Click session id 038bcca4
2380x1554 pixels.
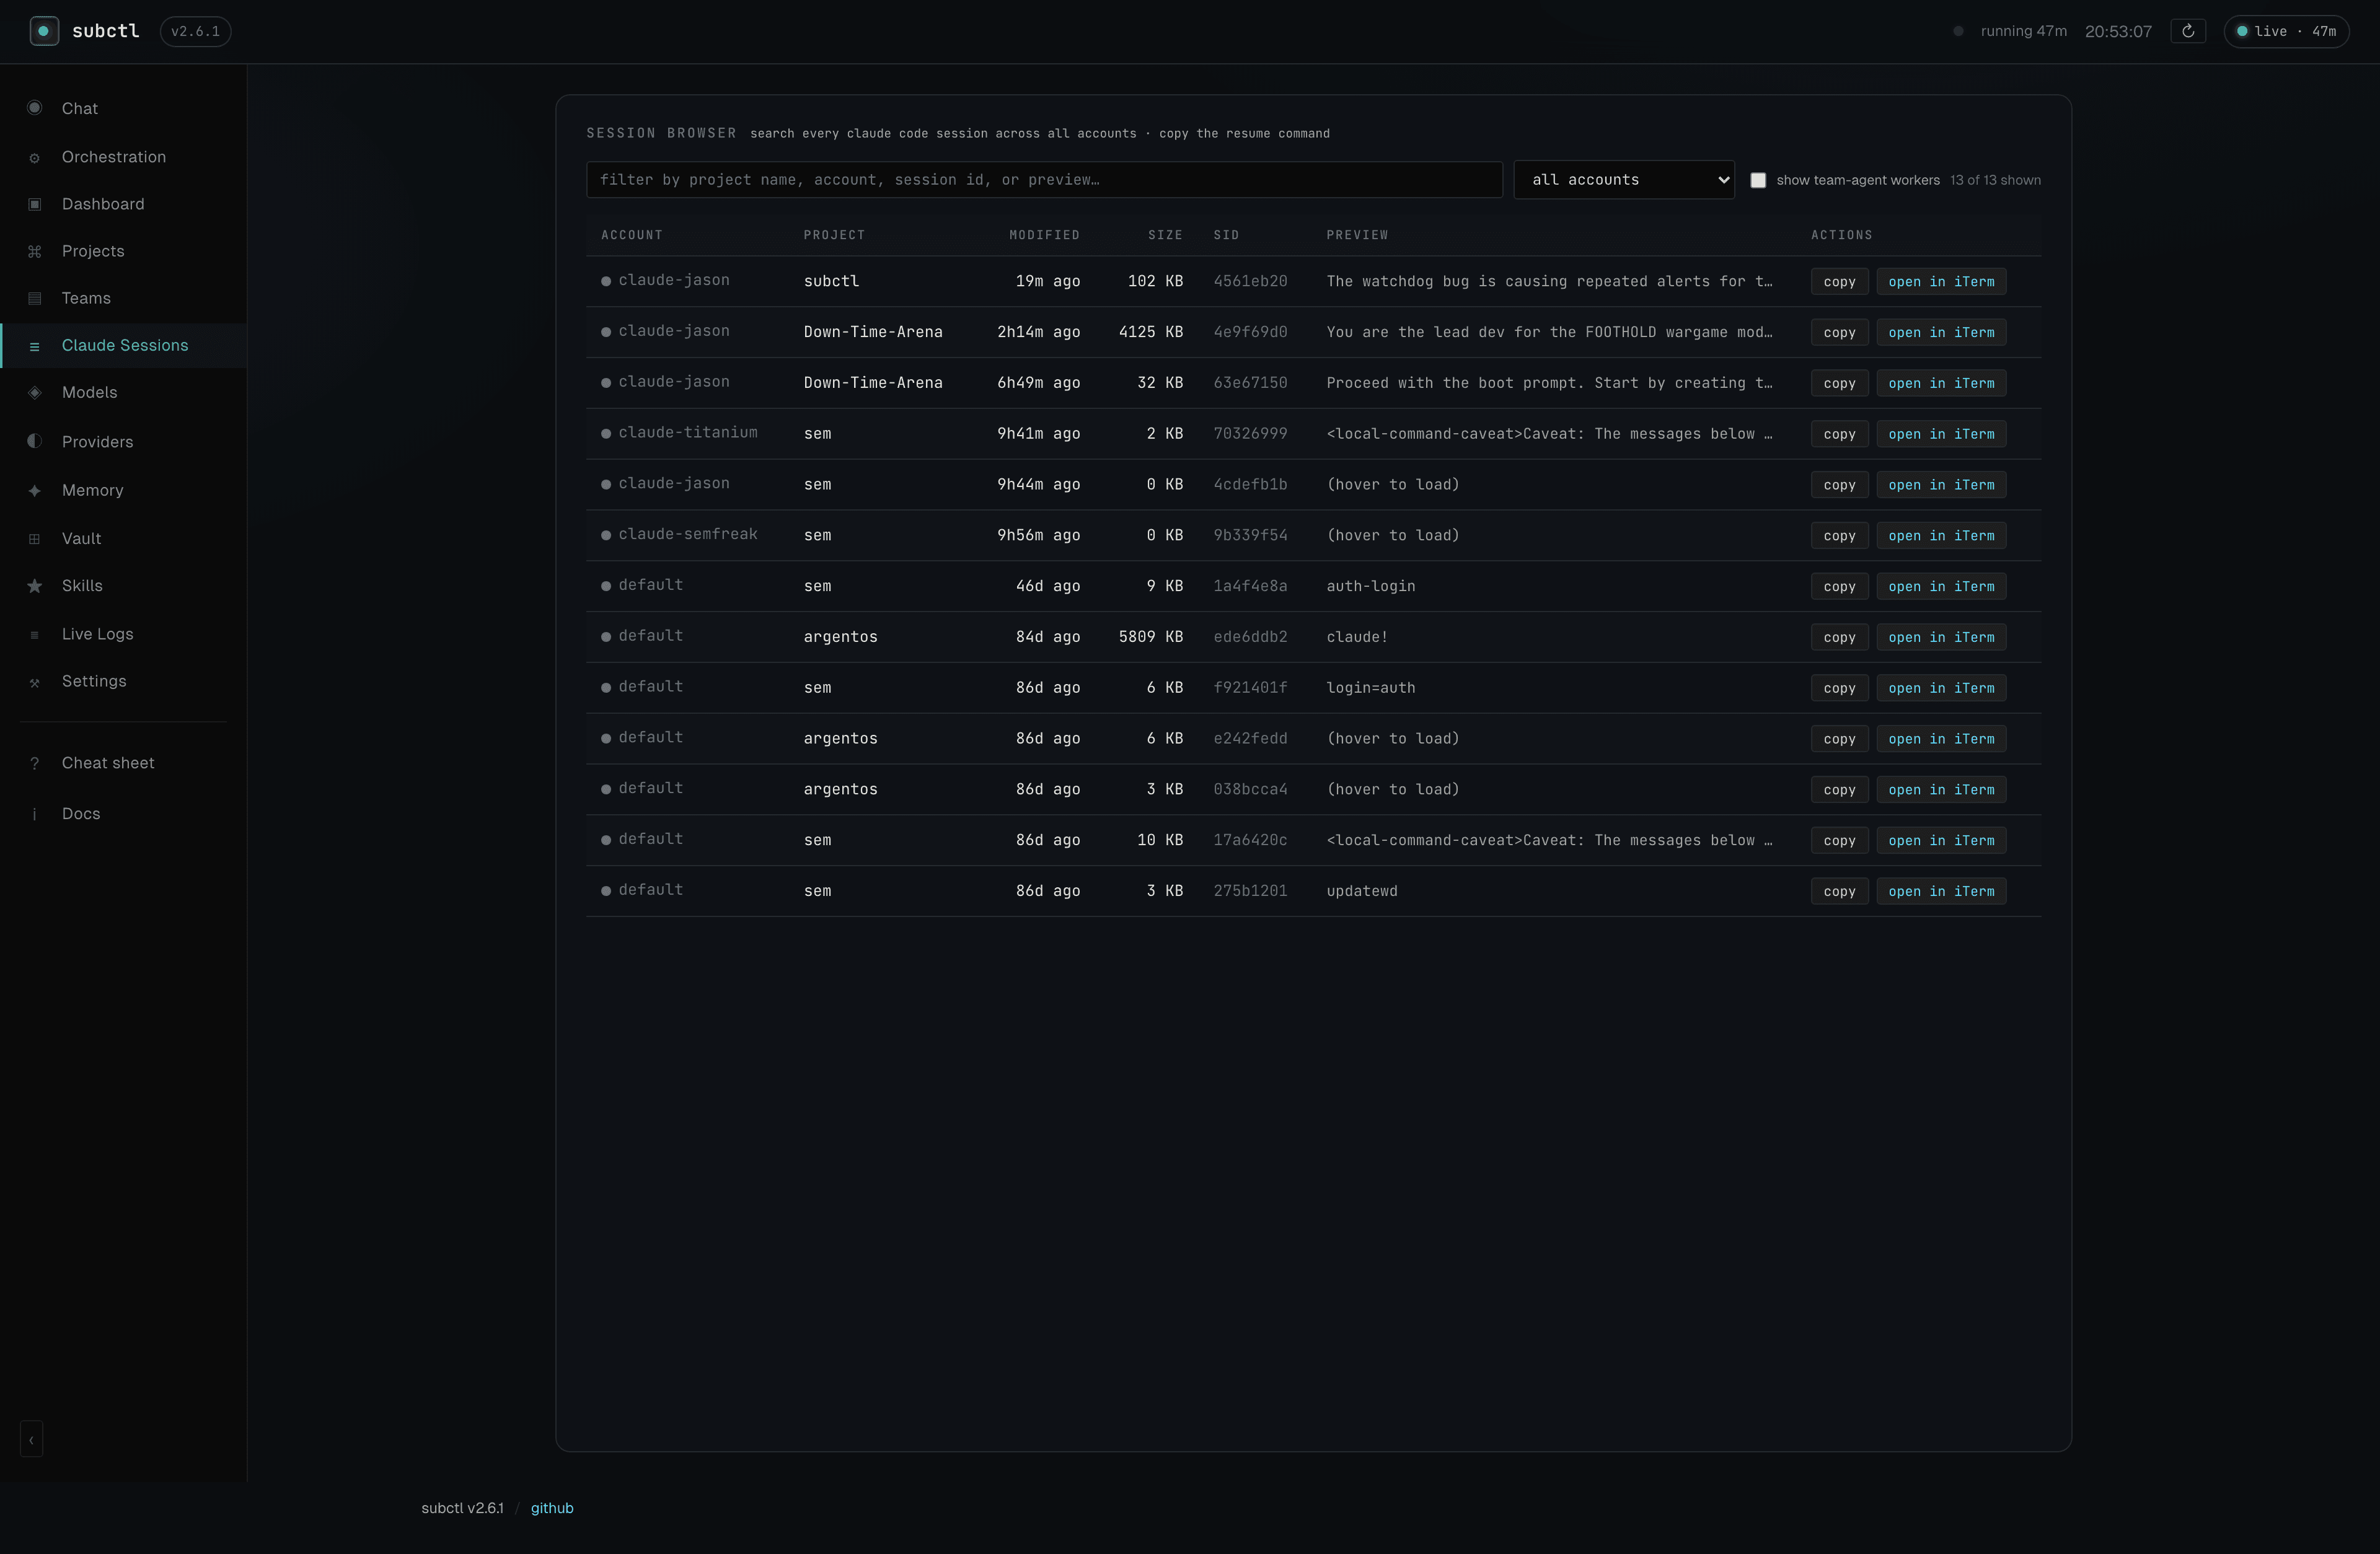pyautogui.click(x=1250, y=790)
